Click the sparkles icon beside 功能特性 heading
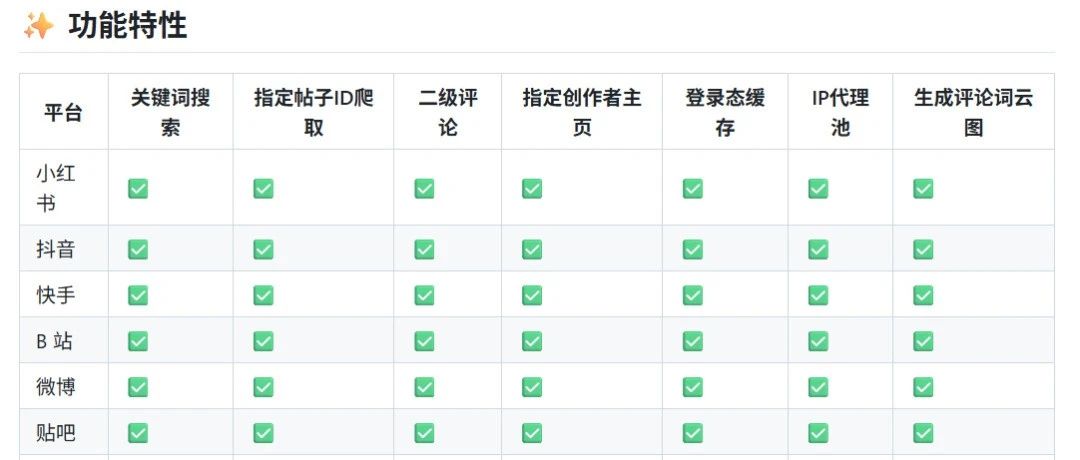The width and height of the screenshot is (1080, 460). [x=39, y=26]
